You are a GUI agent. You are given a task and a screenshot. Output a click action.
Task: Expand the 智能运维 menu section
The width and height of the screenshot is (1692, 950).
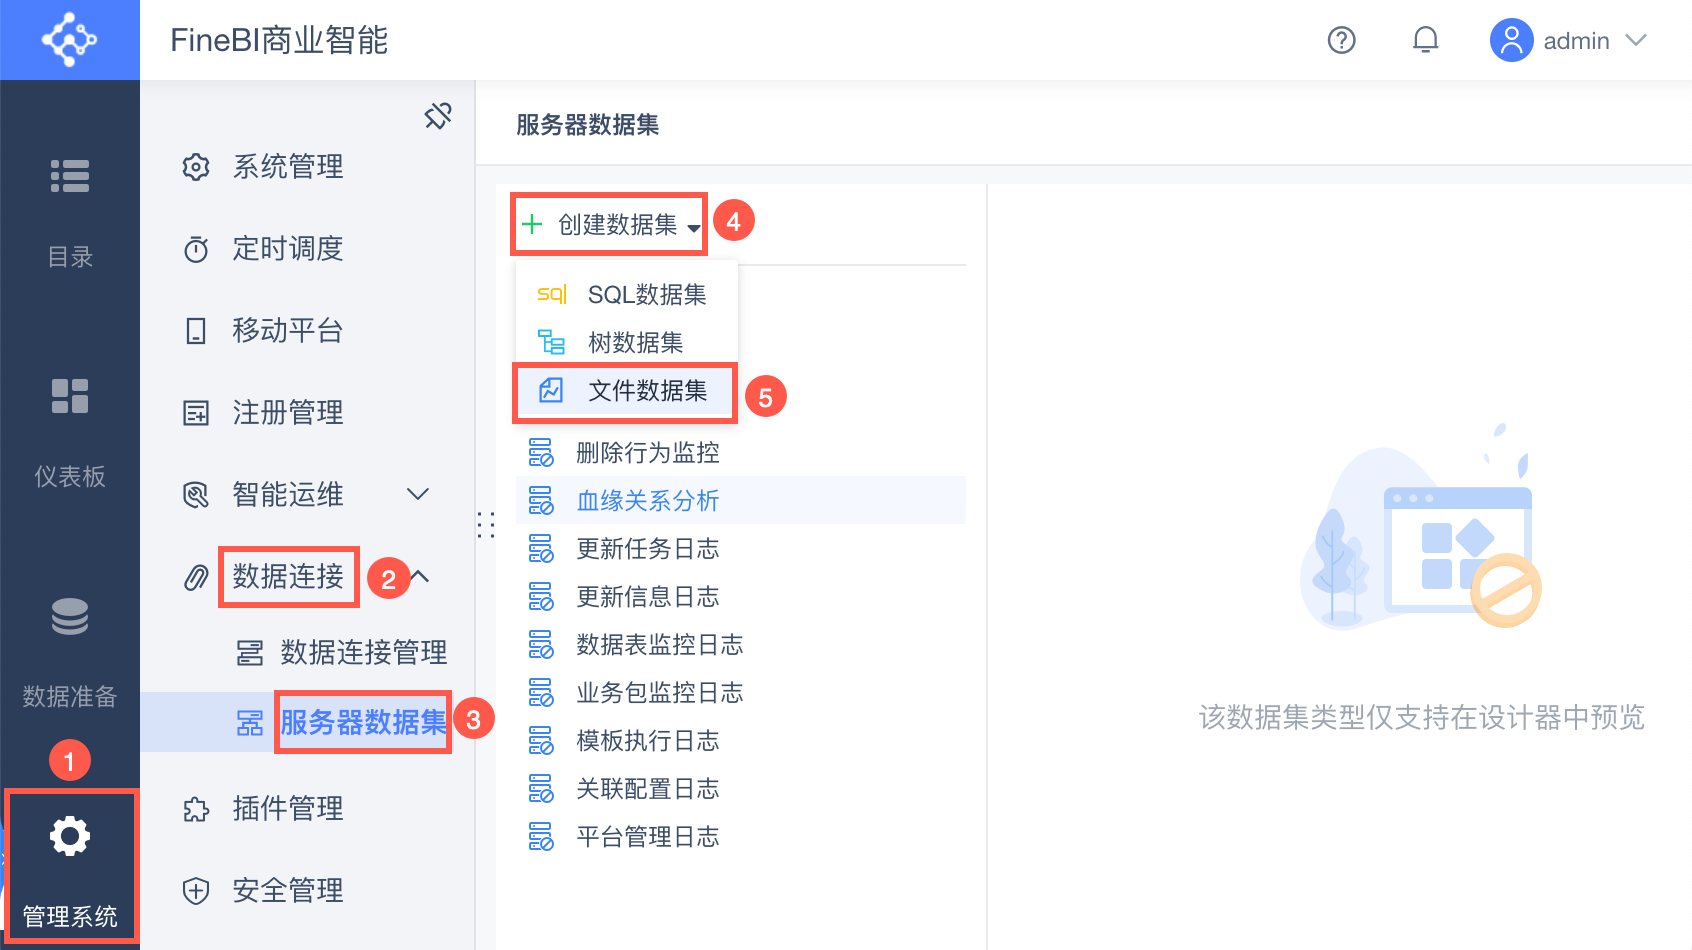(418, 494)
